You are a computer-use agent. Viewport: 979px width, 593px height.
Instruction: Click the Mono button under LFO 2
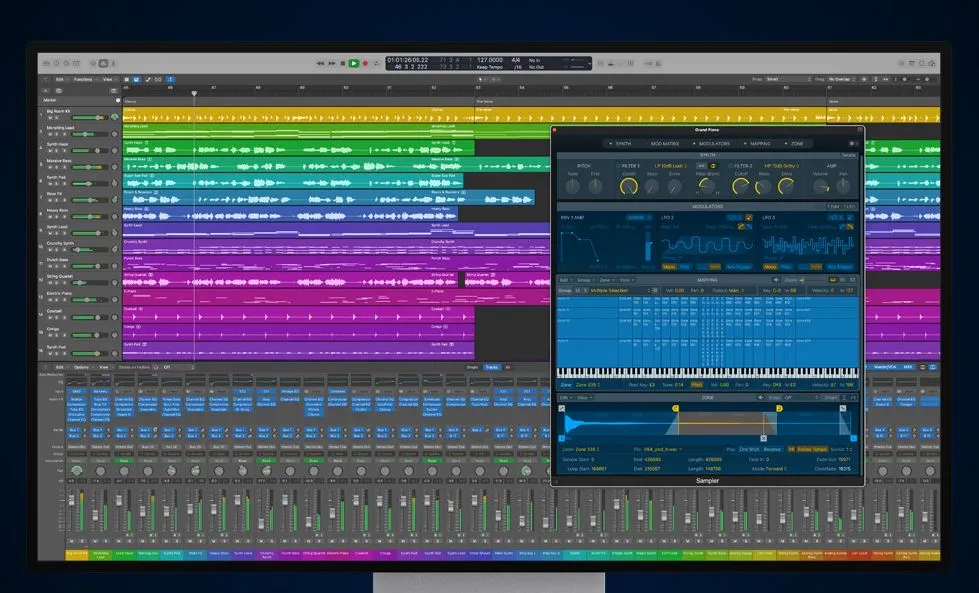pos(669,267)
